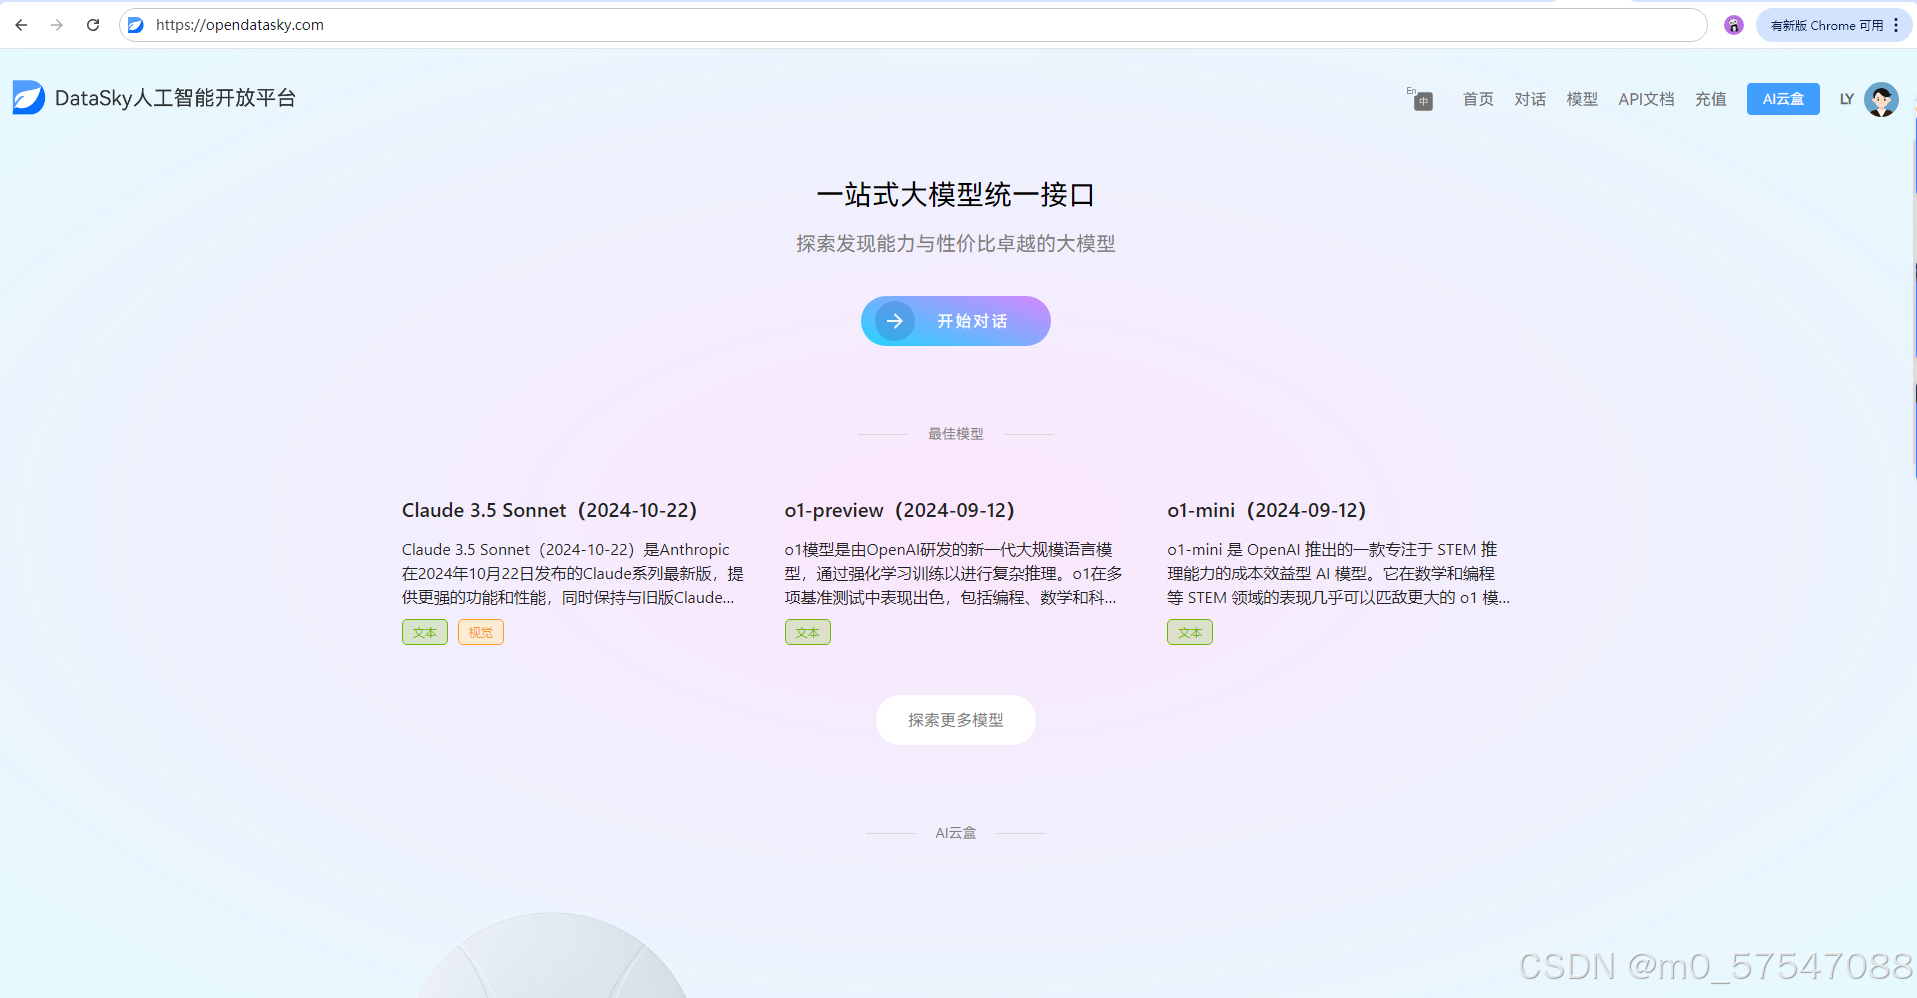
Task: Click 探索发现能力与性价比卓越的大模型 subtitle
Action: click(956, 243)
